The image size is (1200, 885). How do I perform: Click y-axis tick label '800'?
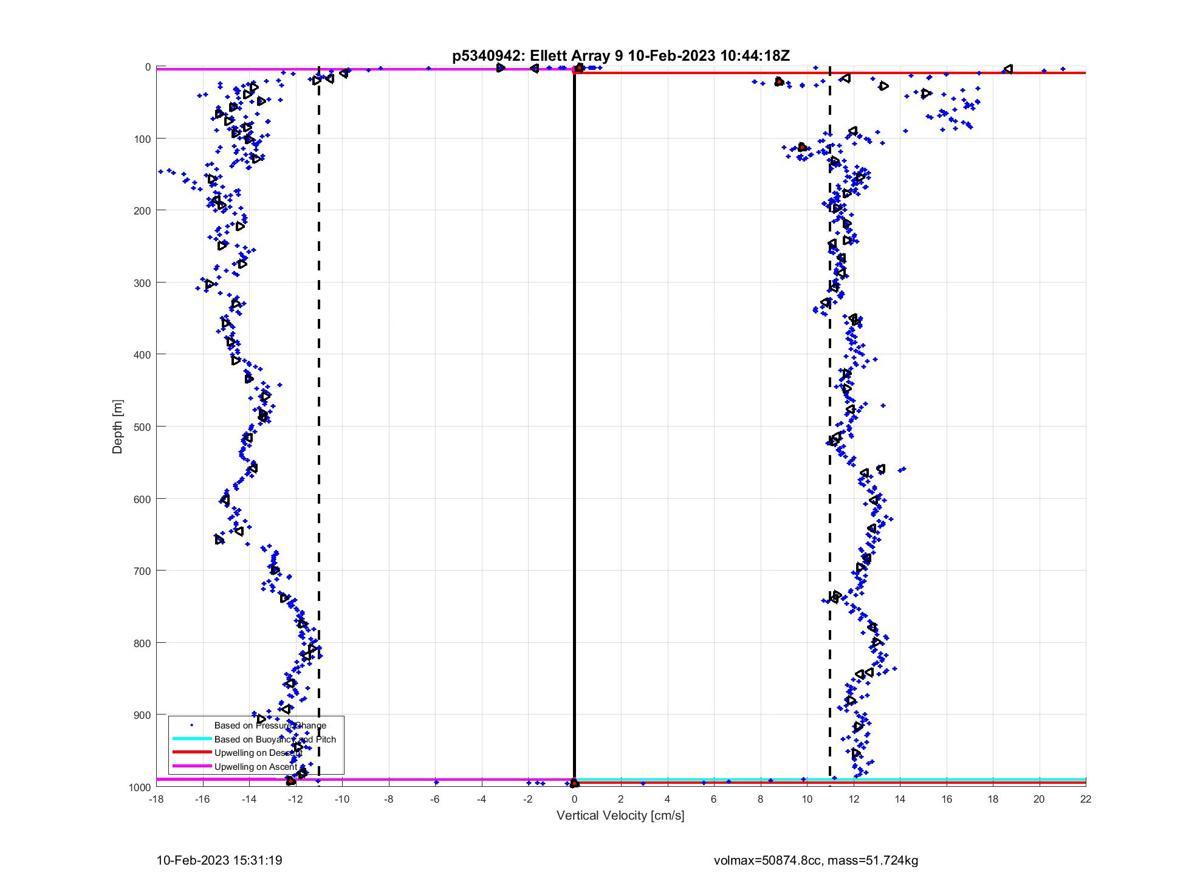pyautogui.click(x=141, y=643)
